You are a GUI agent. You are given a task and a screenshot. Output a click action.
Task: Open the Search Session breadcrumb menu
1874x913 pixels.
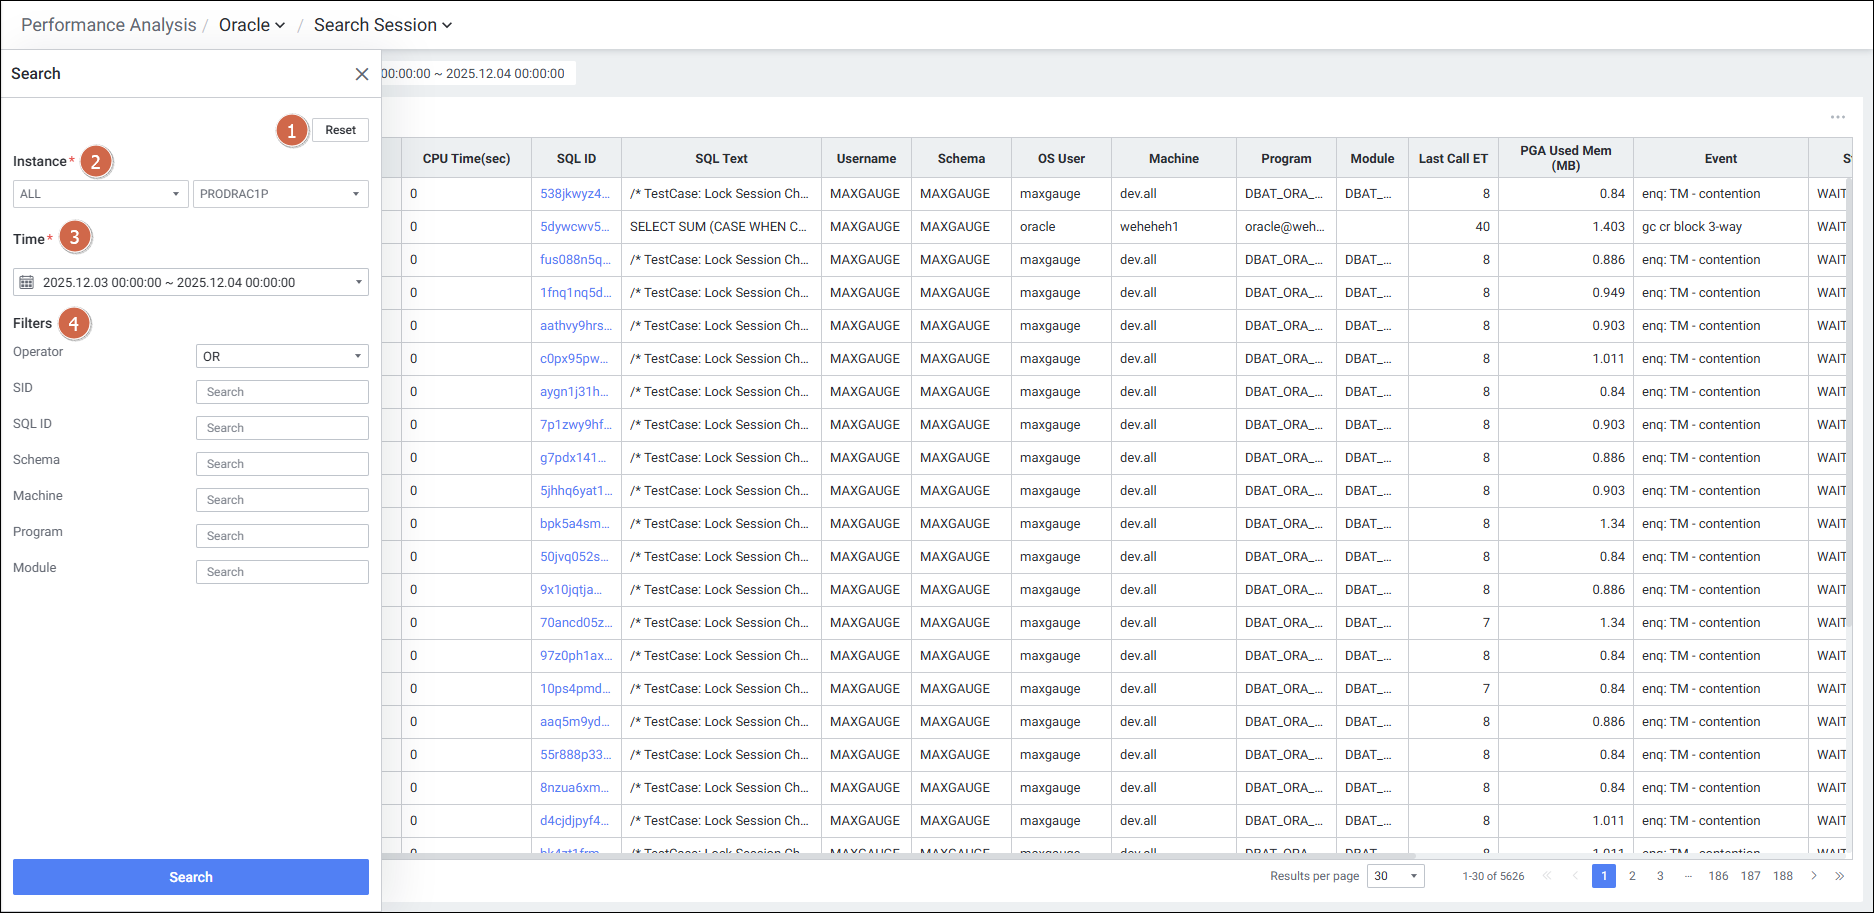tap(382, 25)
